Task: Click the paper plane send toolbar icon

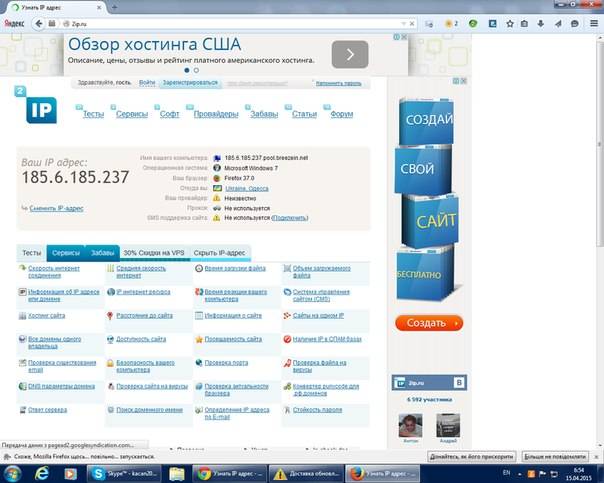Action: click(558, 23)
